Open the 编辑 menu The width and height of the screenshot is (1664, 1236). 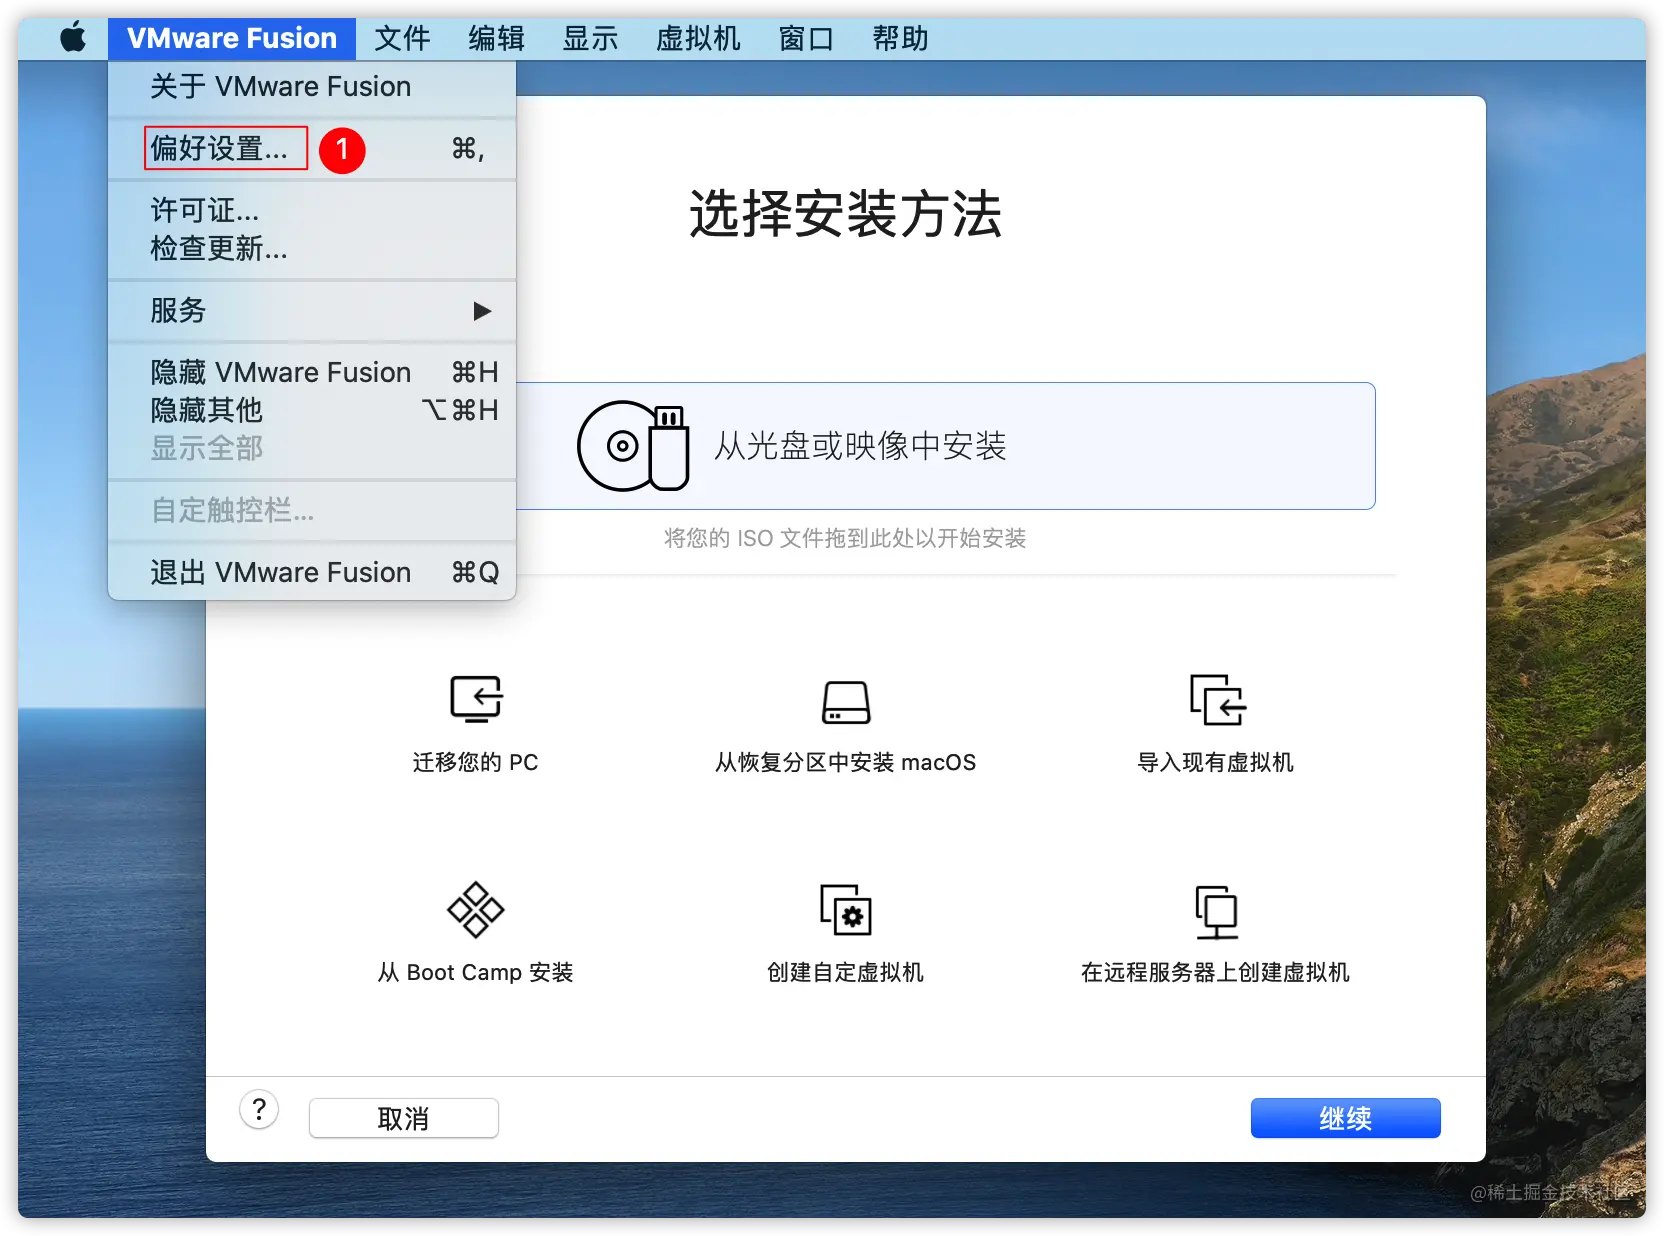496,39
